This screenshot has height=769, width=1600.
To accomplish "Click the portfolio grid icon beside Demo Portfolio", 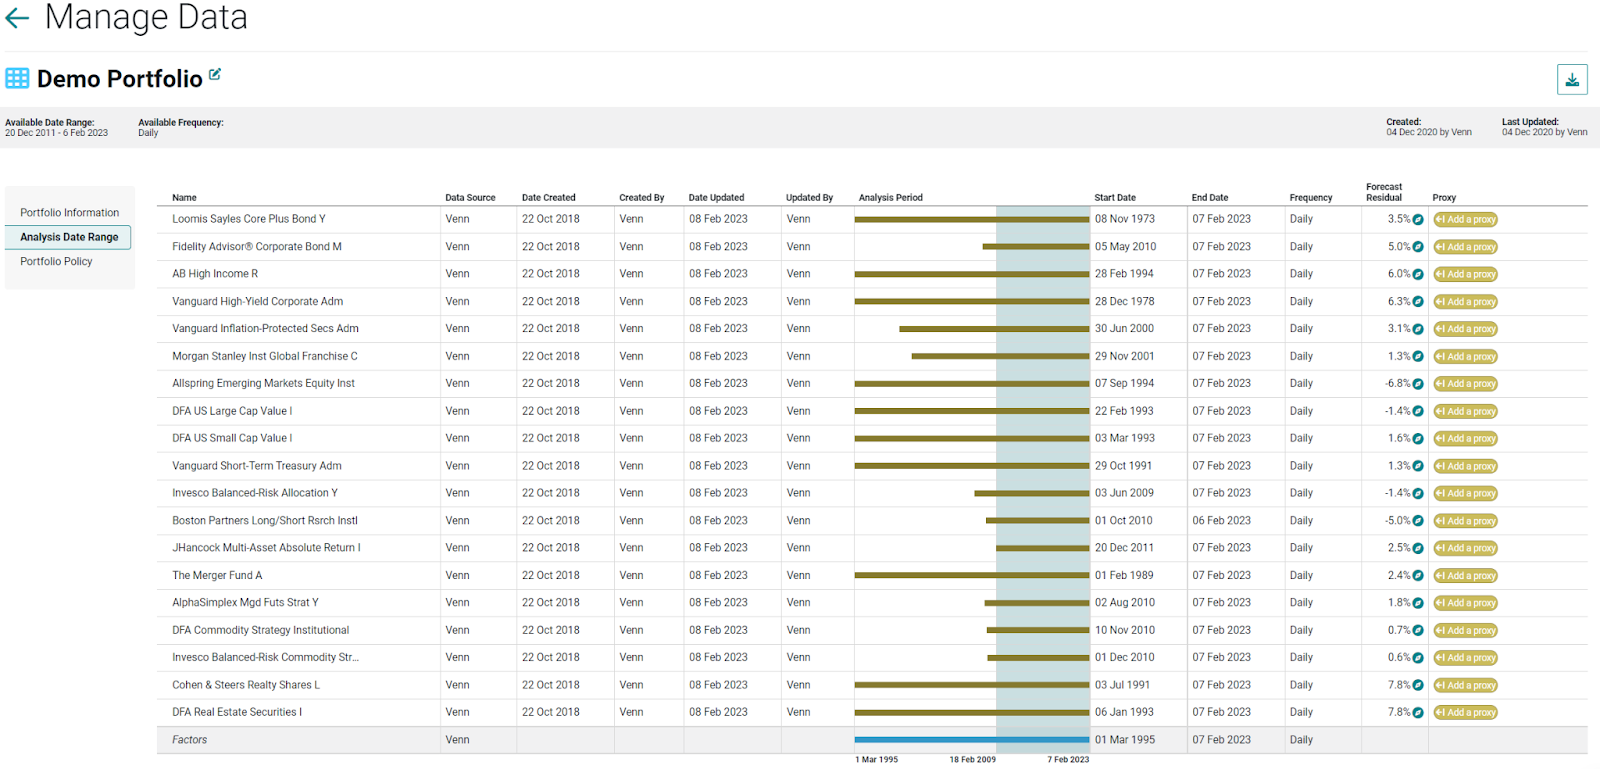I will 17,79.
